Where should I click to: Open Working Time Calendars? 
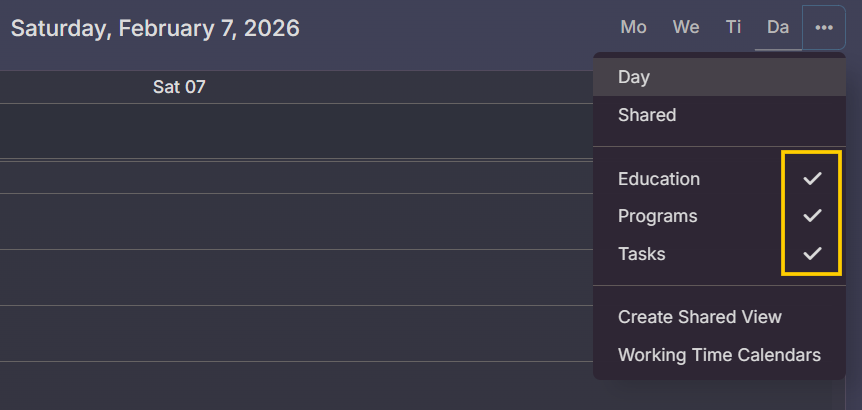point(719,355)
